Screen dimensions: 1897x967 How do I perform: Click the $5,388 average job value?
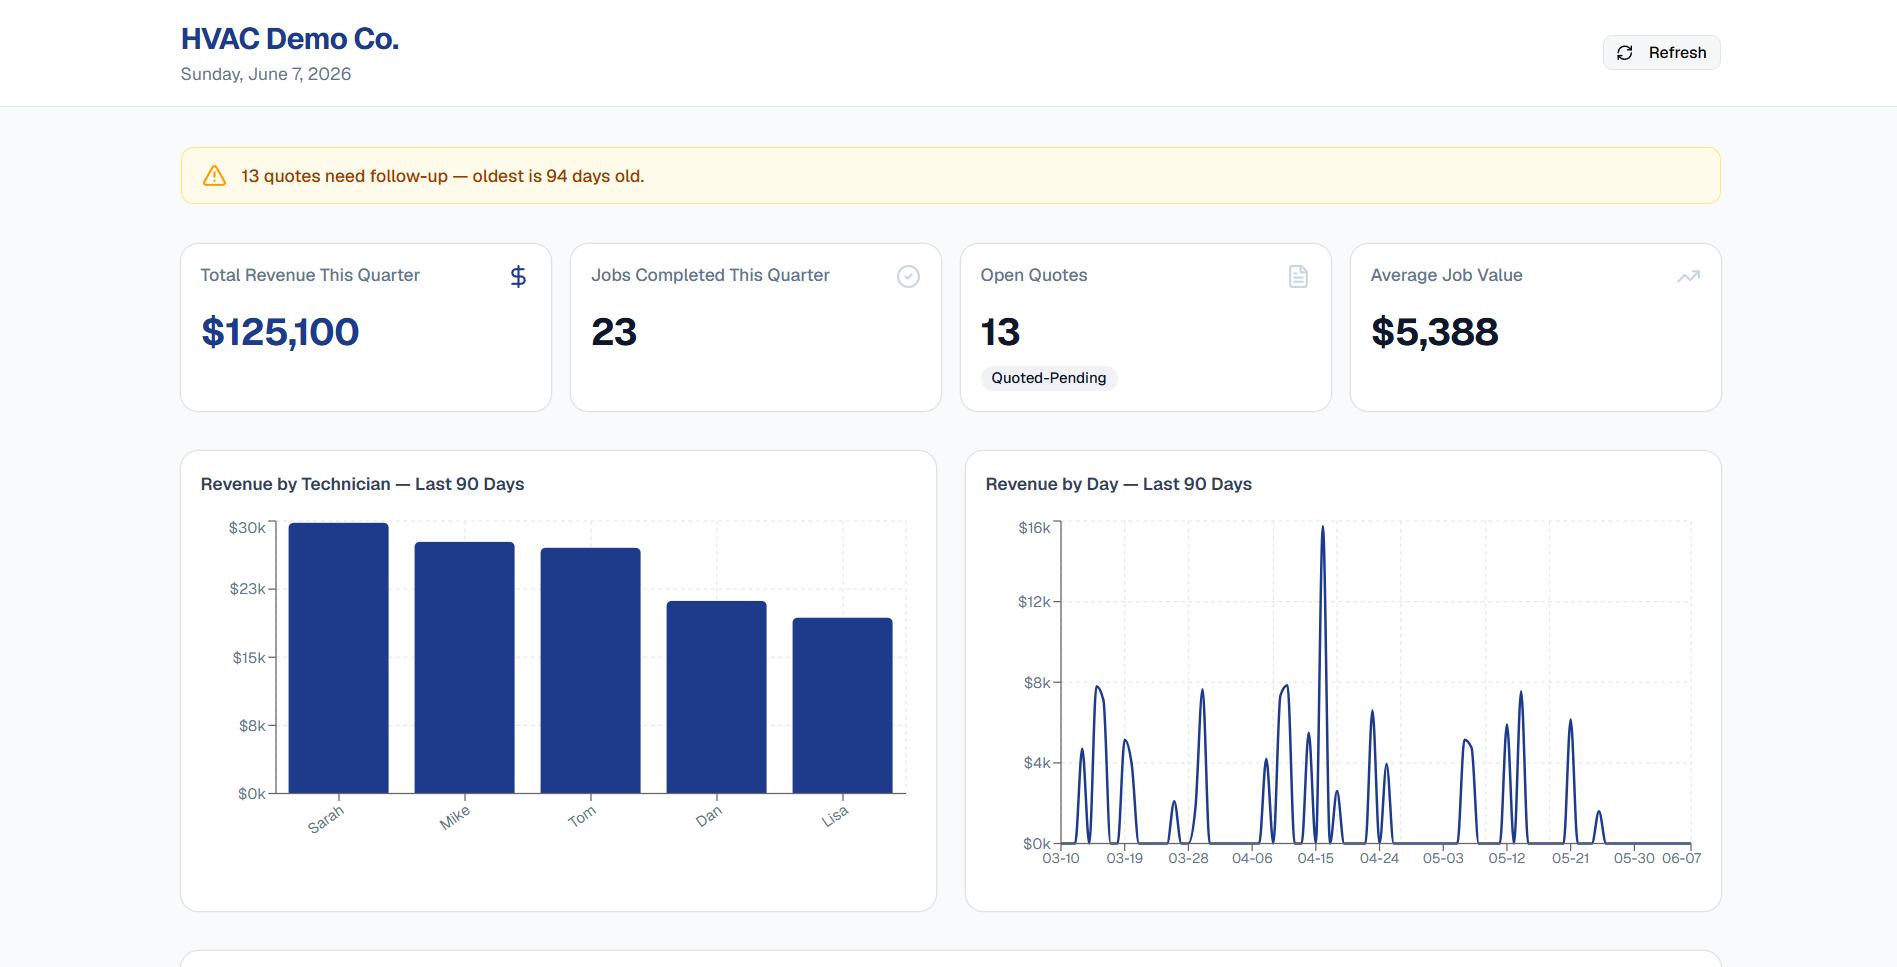click(1435, 332)
